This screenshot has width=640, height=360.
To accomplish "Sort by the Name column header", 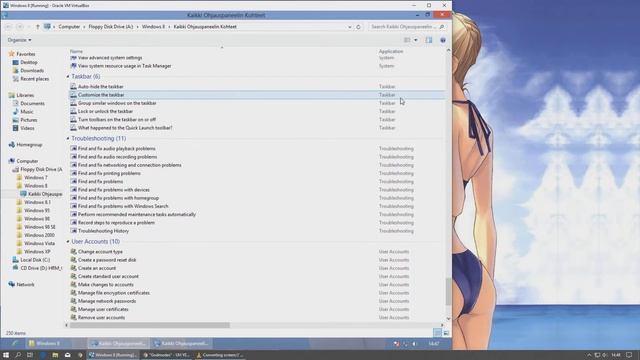I will tap(76, 51).
